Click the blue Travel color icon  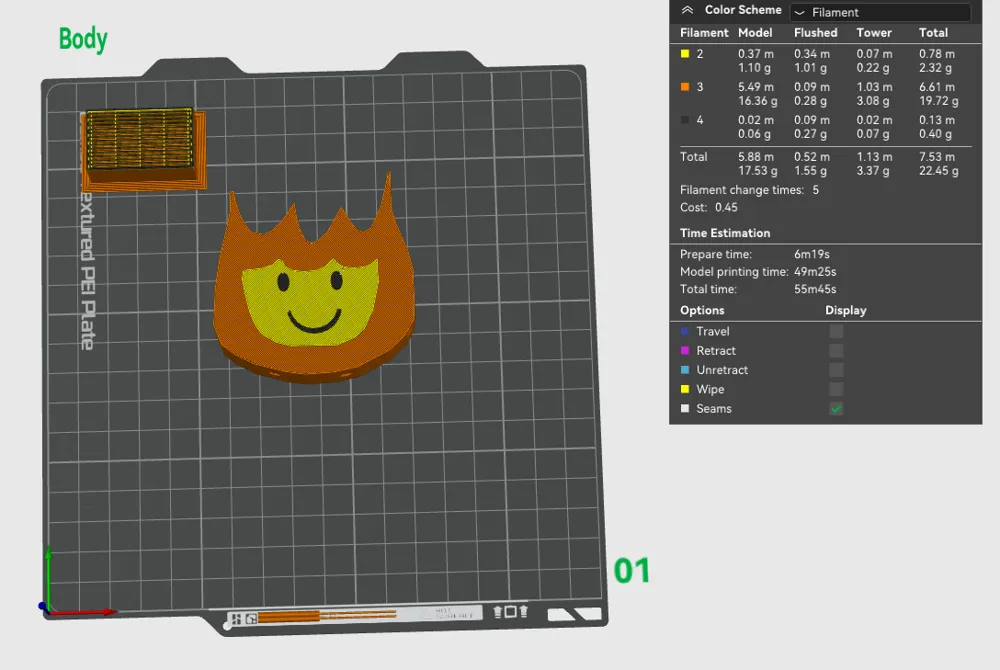[685, 331]
